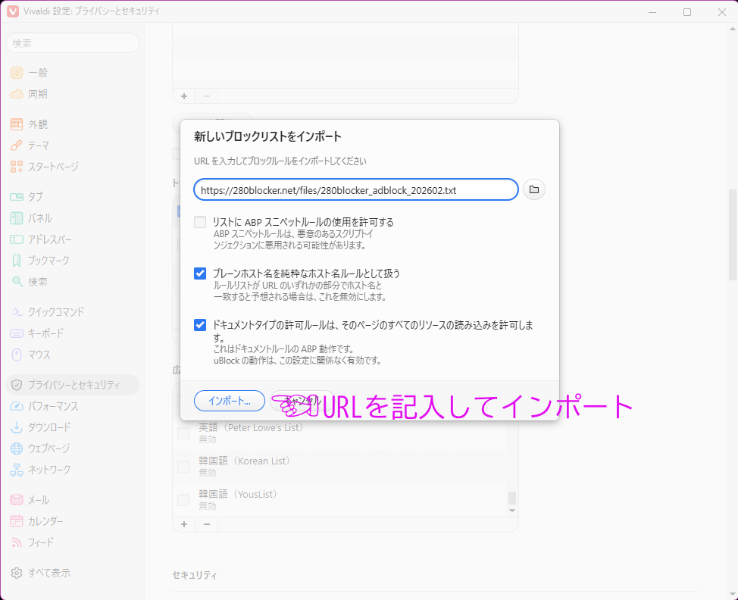Open the ブックマーク settings icon
The image size is (738, 600).
point(17,261)
